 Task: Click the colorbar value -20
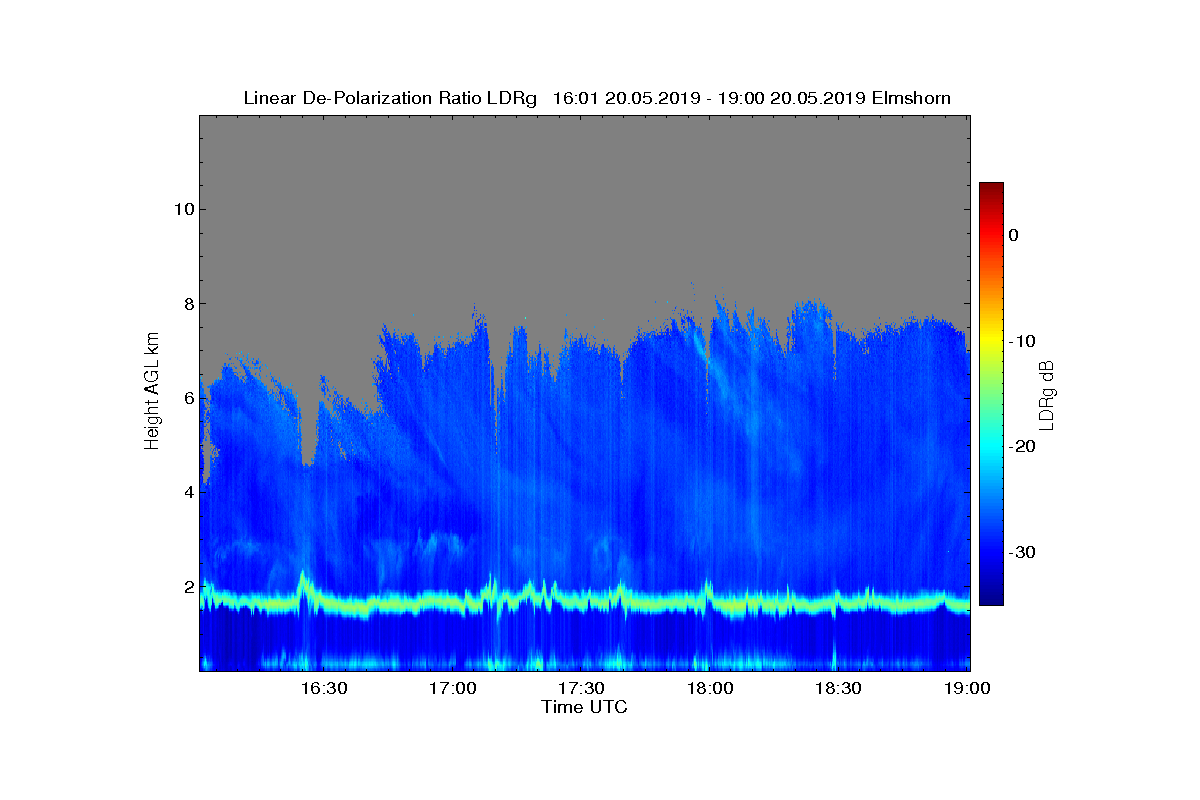1023,447
